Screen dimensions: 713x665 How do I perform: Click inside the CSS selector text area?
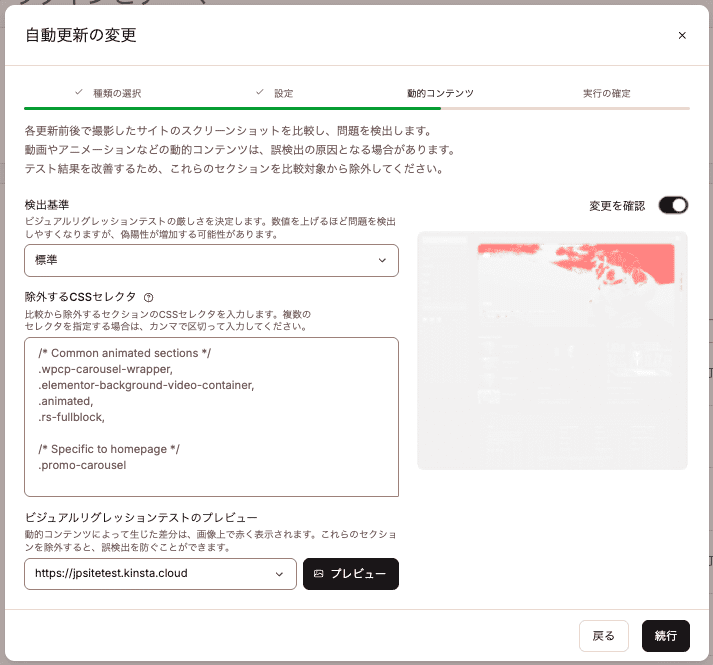(211, 417)
